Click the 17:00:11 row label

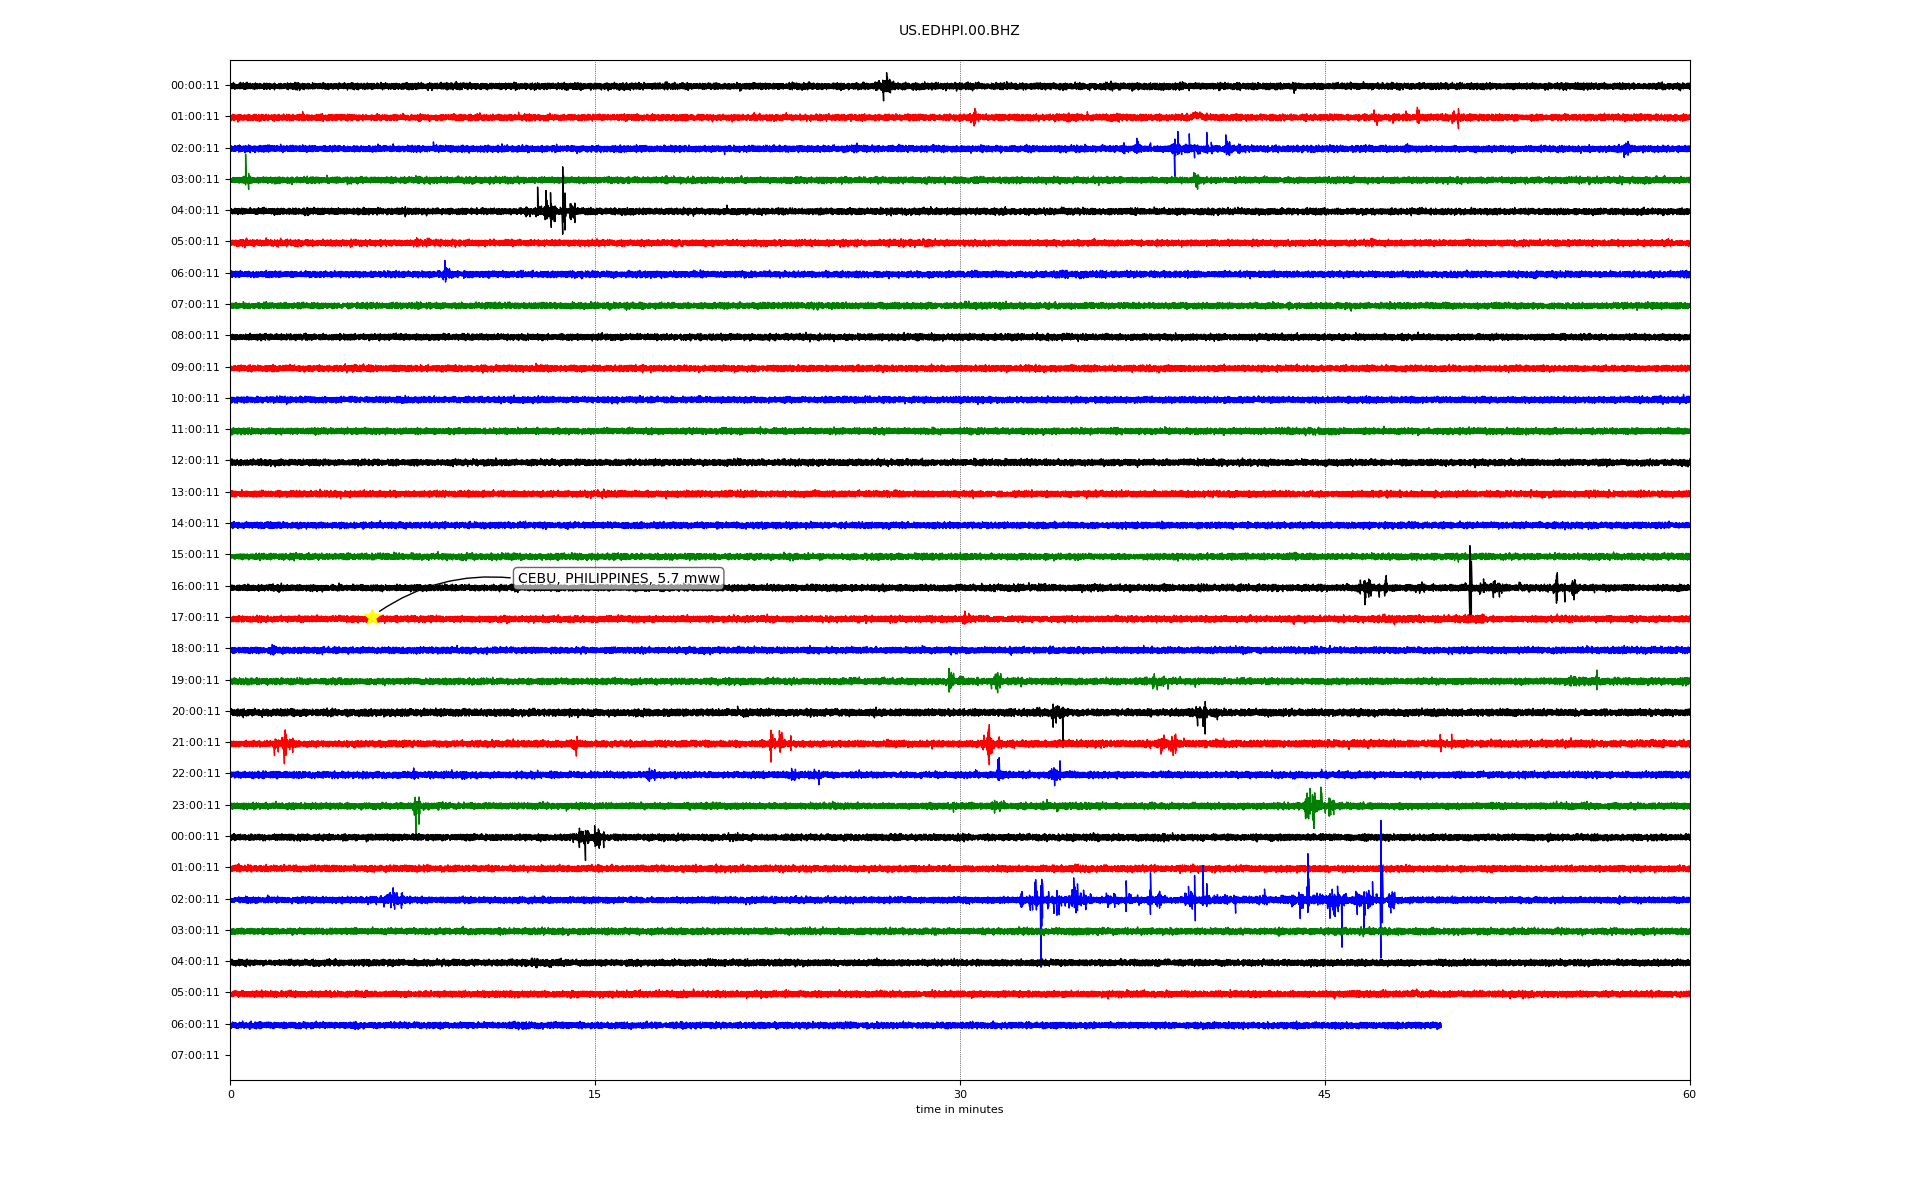(195, 617)
